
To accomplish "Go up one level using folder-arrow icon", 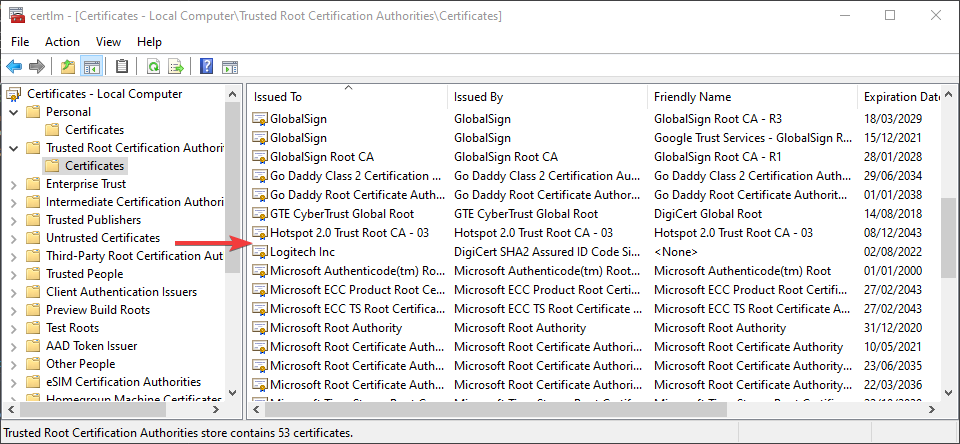I will coord(68,66).
